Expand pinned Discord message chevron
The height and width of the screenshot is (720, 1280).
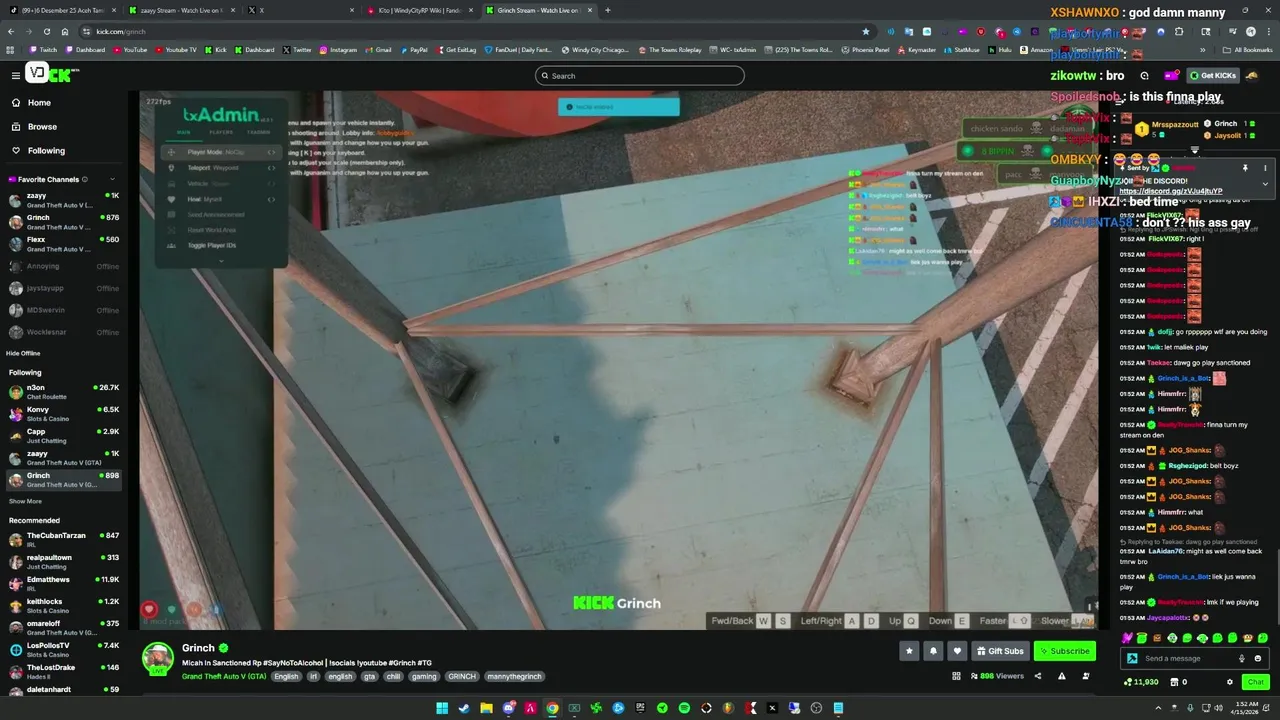point(1265,184)
